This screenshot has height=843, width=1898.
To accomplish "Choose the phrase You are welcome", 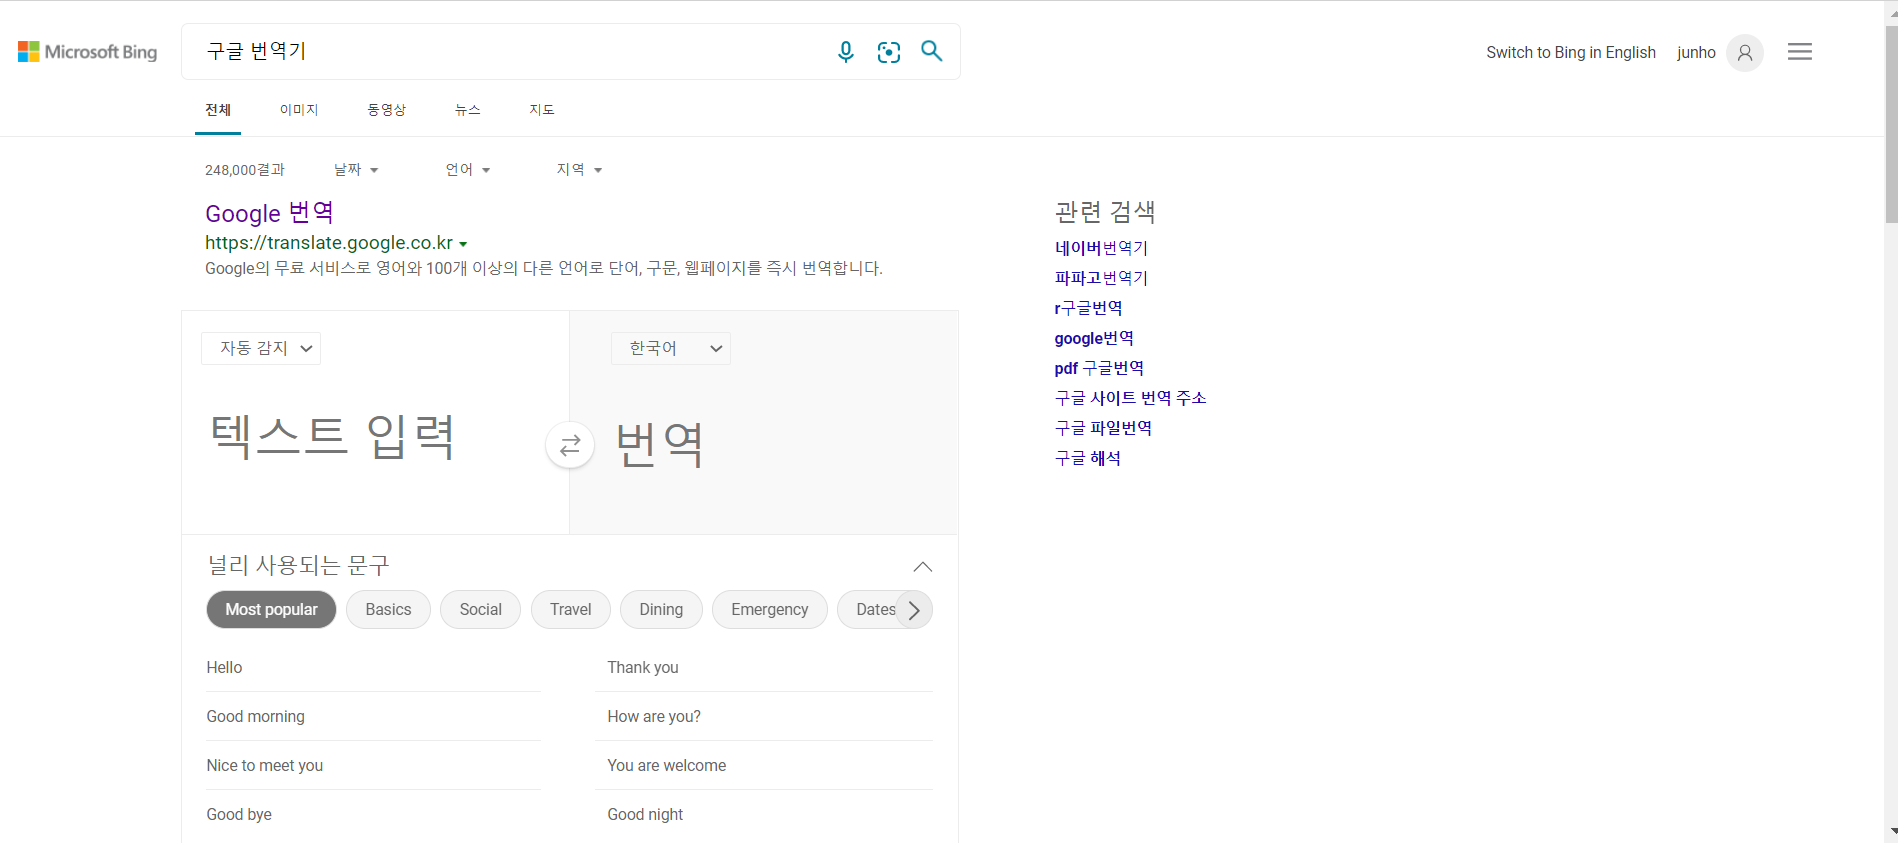I will [x=667, y=766].
